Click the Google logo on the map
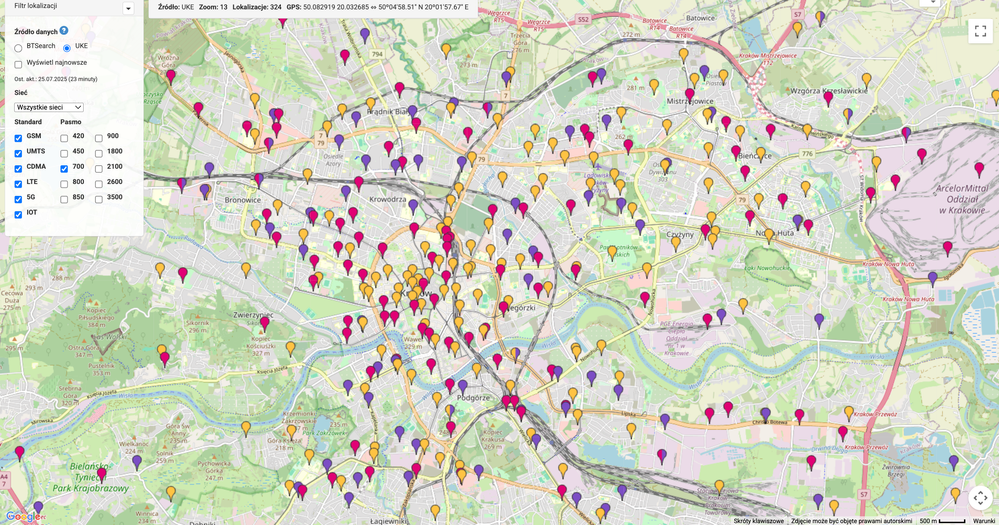 pos(23,517)
